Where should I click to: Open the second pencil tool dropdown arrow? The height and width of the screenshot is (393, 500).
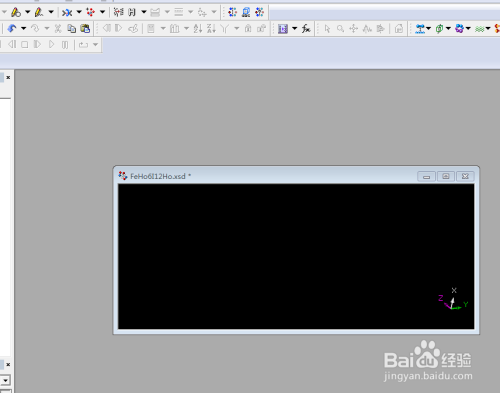[51, 12]
